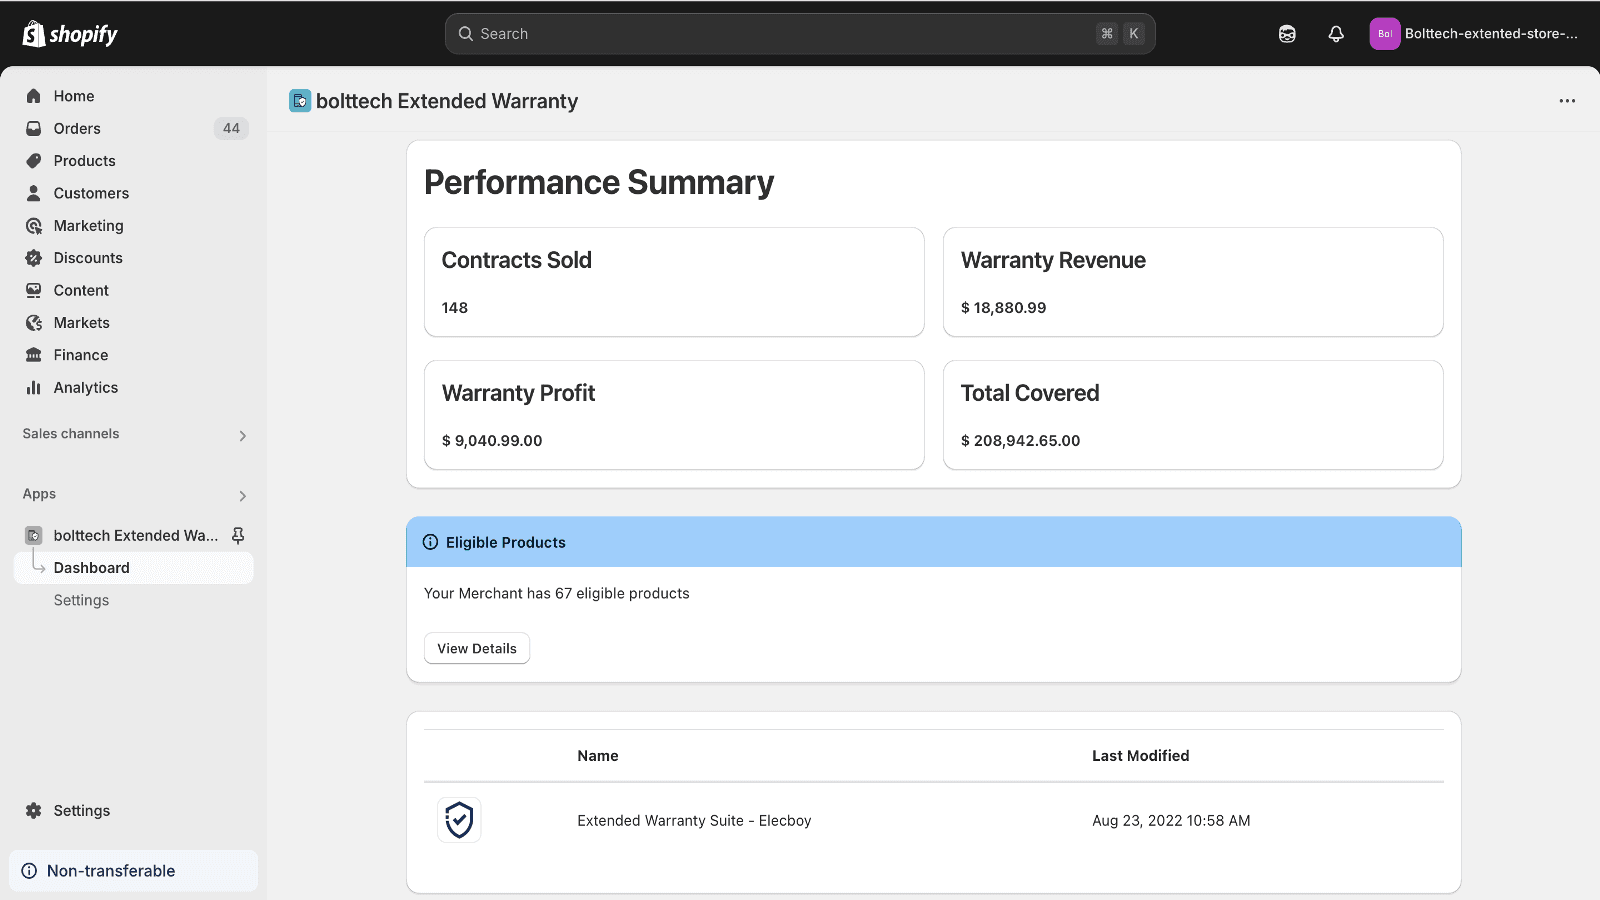This screenshot has height=900, width=1600.
Task: Click the store avatar color badge
Action: click(1385, 33)
